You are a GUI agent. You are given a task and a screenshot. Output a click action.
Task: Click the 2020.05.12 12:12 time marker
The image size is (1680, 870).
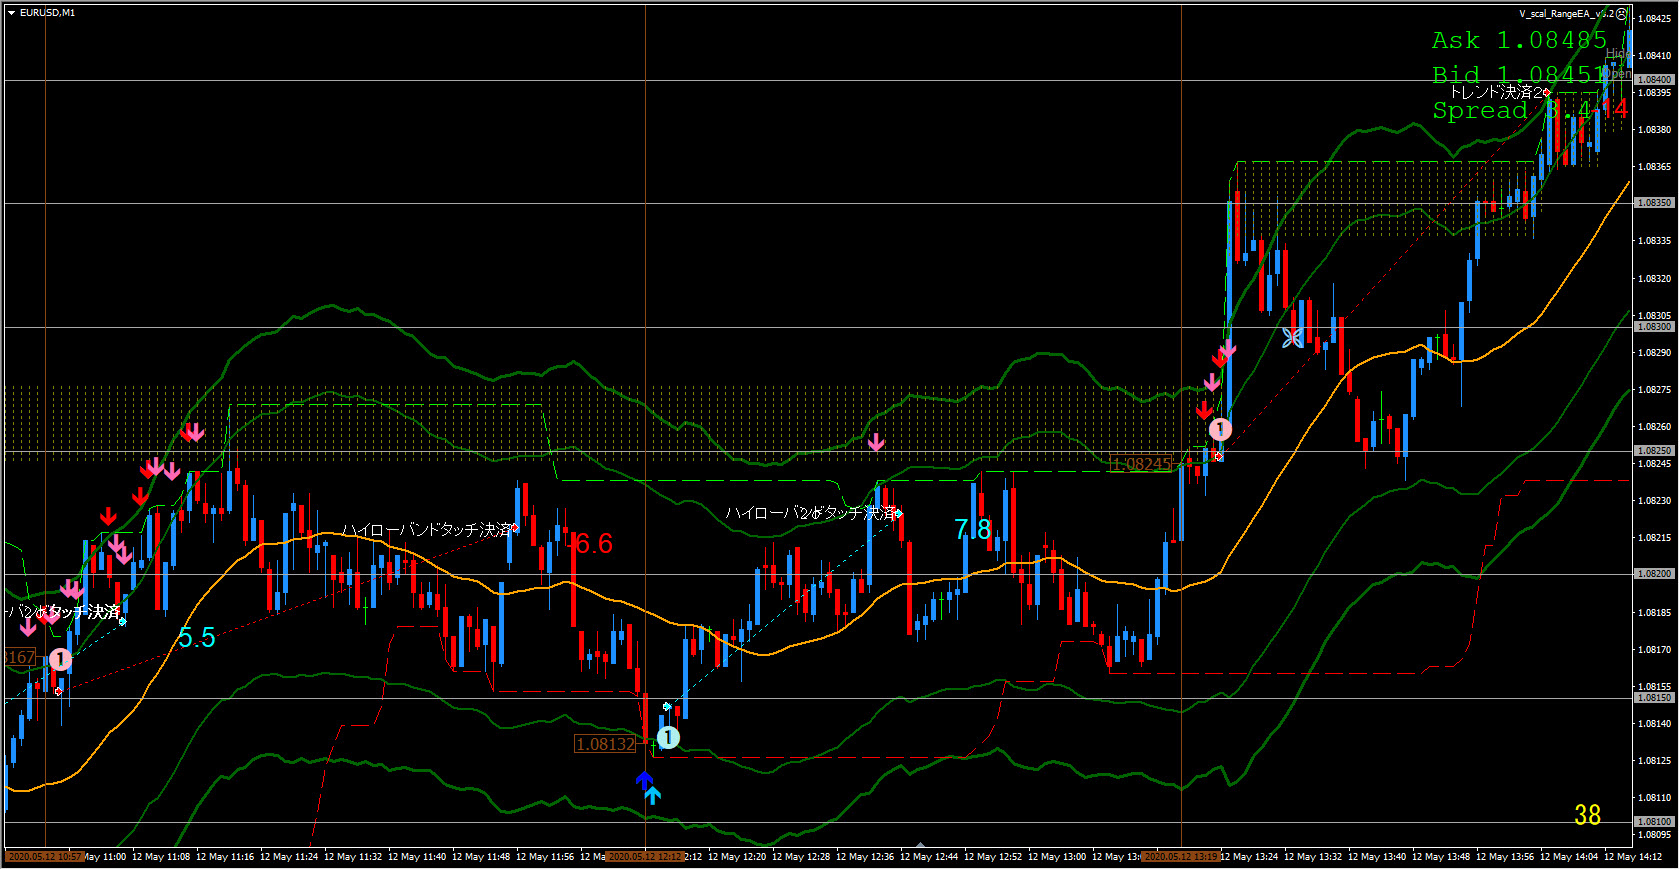click(645, 857)
